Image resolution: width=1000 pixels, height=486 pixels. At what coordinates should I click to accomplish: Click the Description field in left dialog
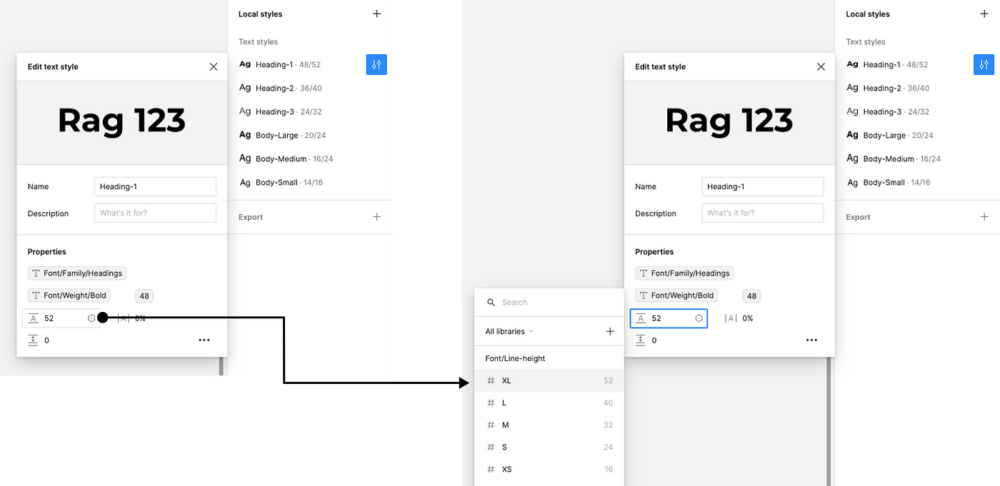[x=155, y=213]
